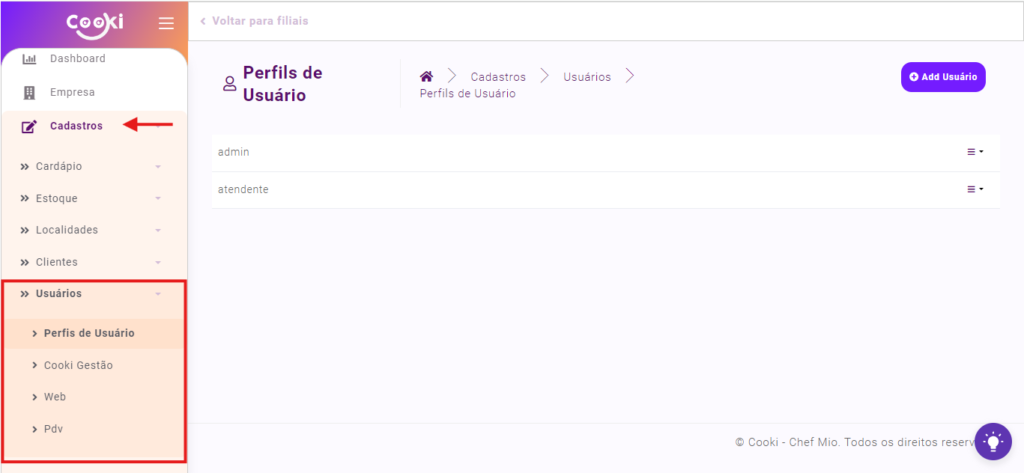Open the Pdv submenu item
This screenshot has height=473, width=1024.
pos(54,429)
